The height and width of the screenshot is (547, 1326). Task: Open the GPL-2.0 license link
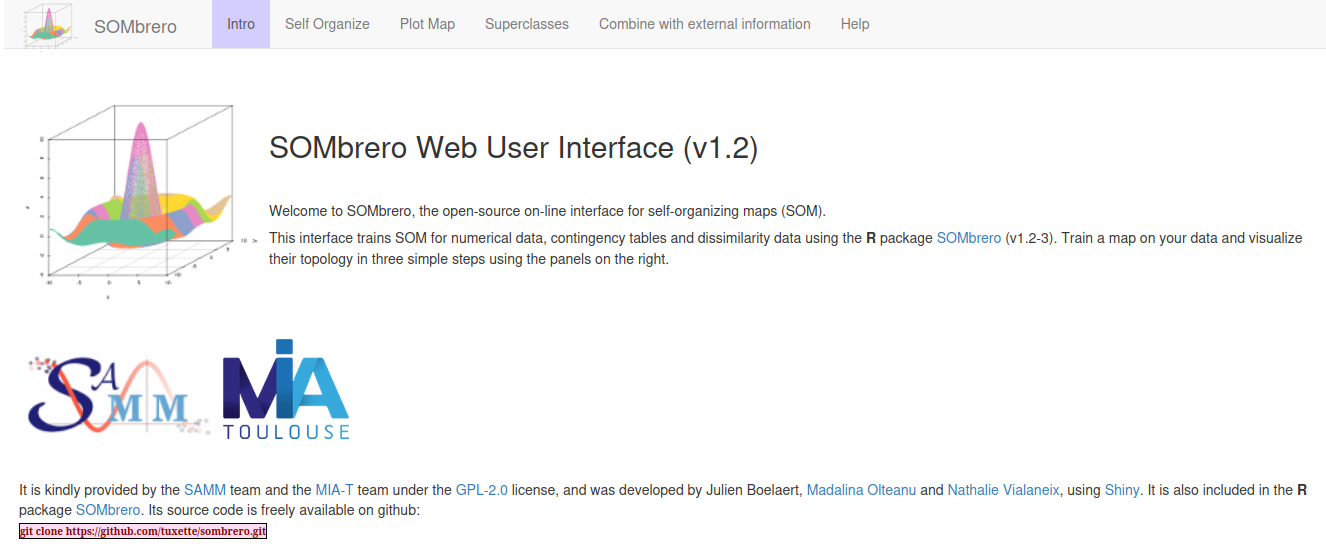pos(482,490)
